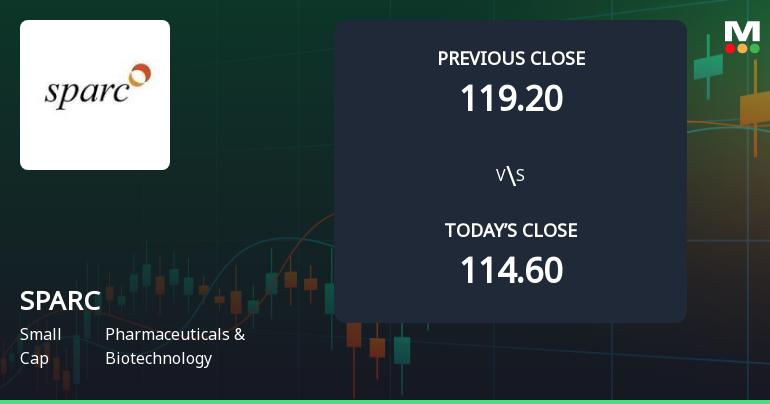Screen dimensions: 770x404
Task: Click the green candlestick beneath the price card
Action: tap(401, 349)
